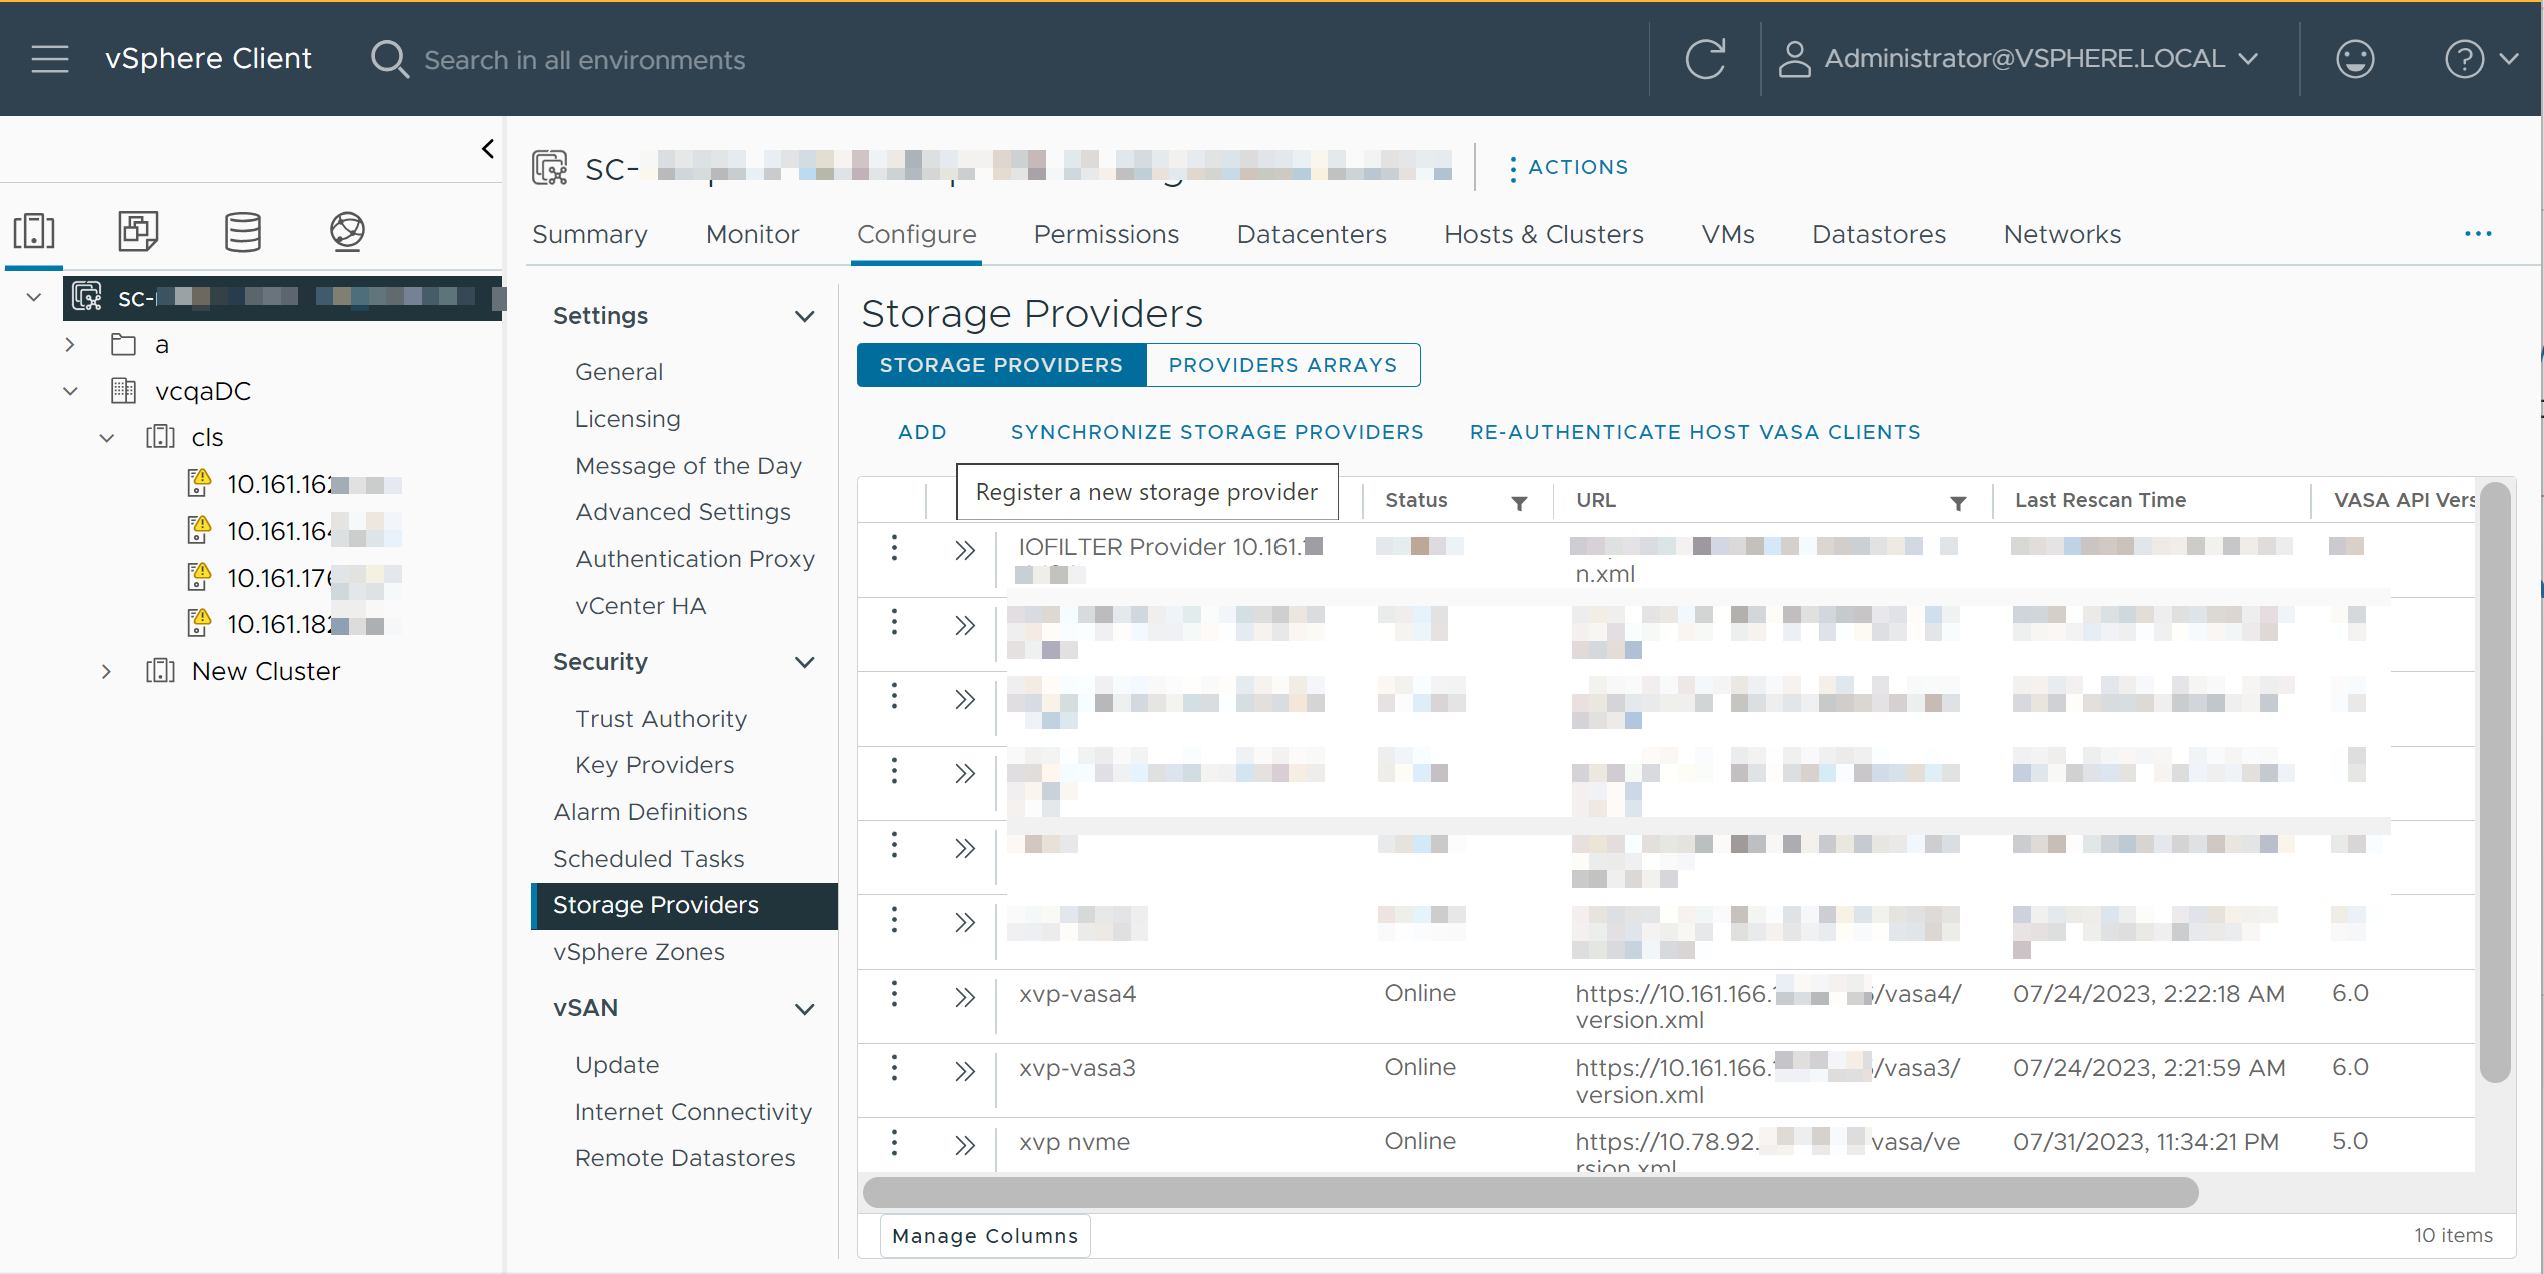Open row actions for IOFILTER Provider
The height and width of the screenshot is (1274, 2544).
pos(894,548)
